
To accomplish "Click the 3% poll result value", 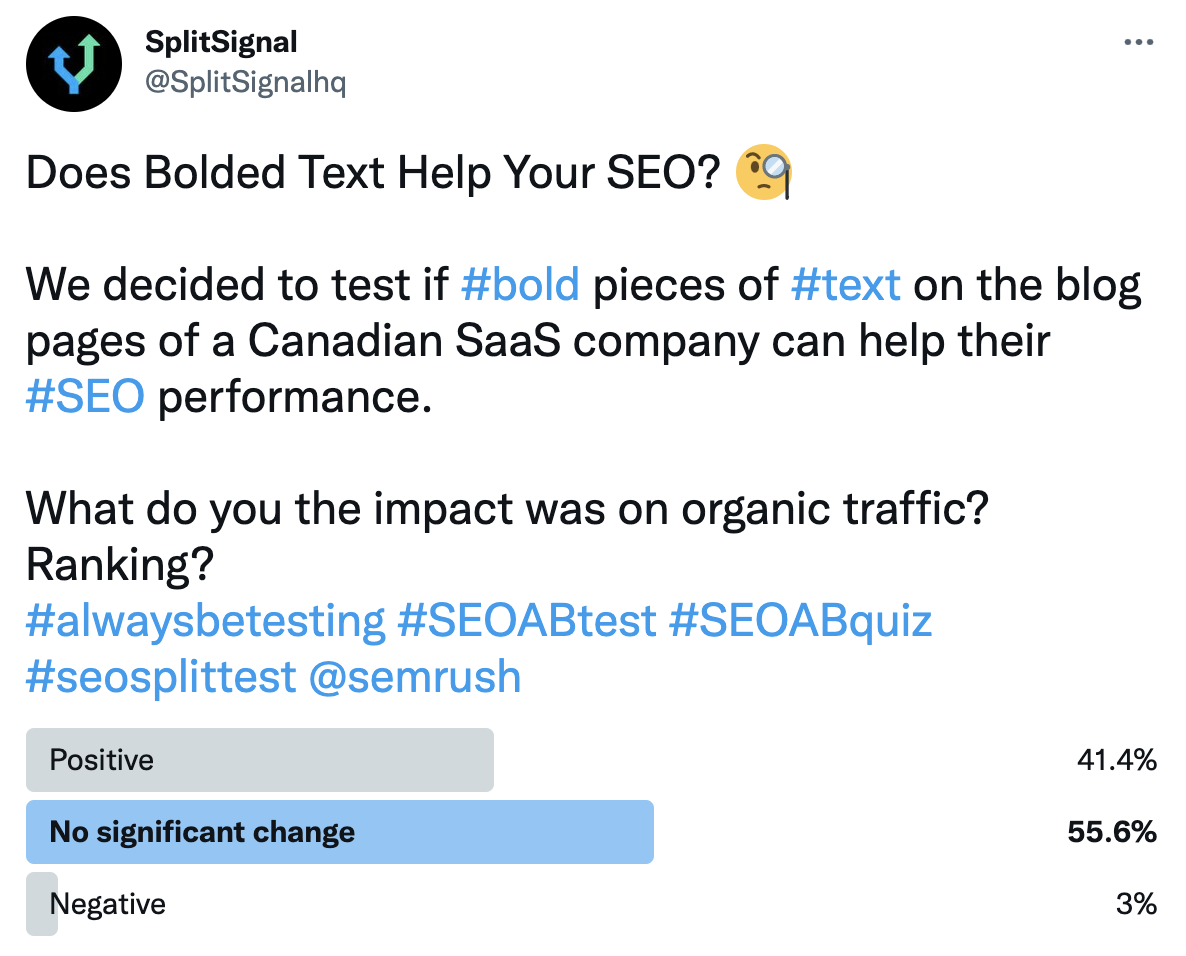I will point(1136,904).
